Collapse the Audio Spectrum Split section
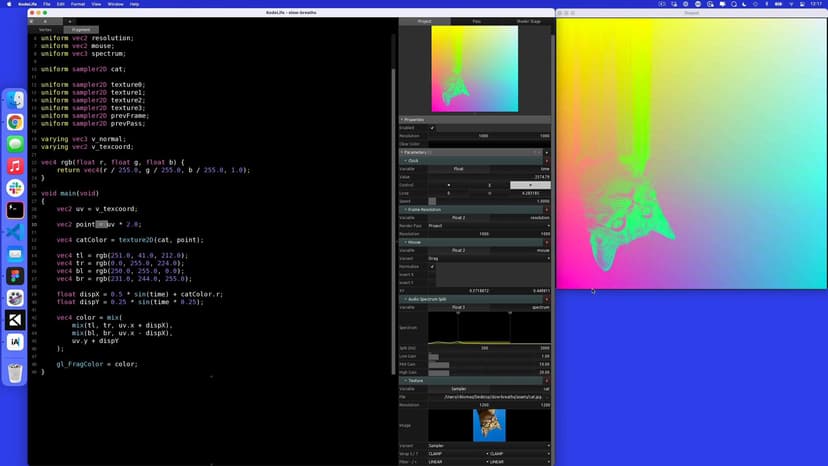Screen dimensions: 828x466 click(x=404, y=299)
